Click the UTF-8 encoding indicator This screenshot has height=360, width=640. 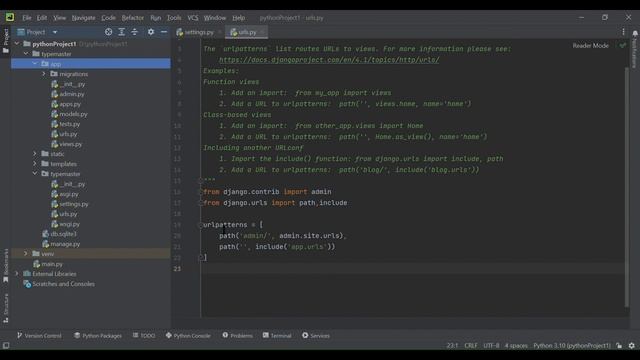coord(491,346)
